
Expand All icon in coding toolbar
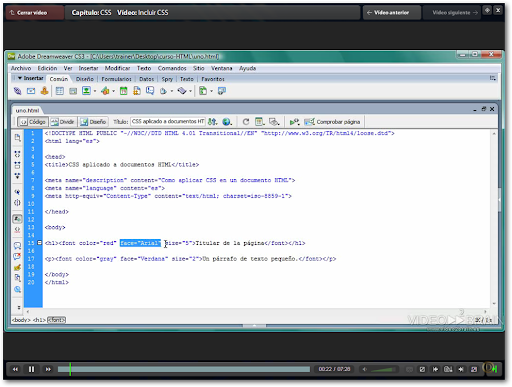17,176
